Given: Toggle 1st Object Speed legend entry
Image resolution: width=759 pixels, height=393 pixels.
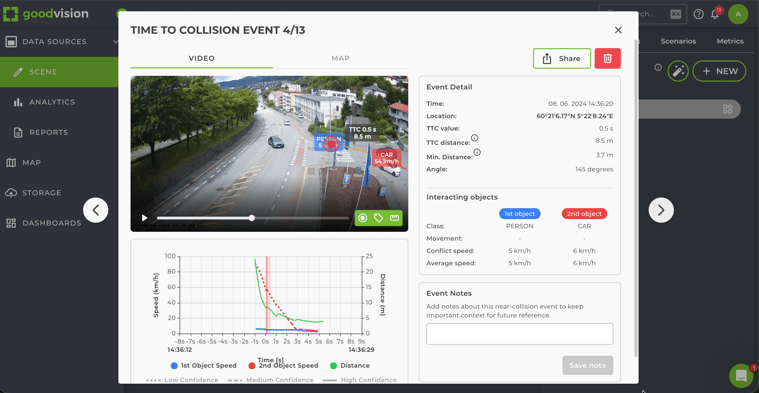Looking at the screenshot, I should tap(203, 365).
